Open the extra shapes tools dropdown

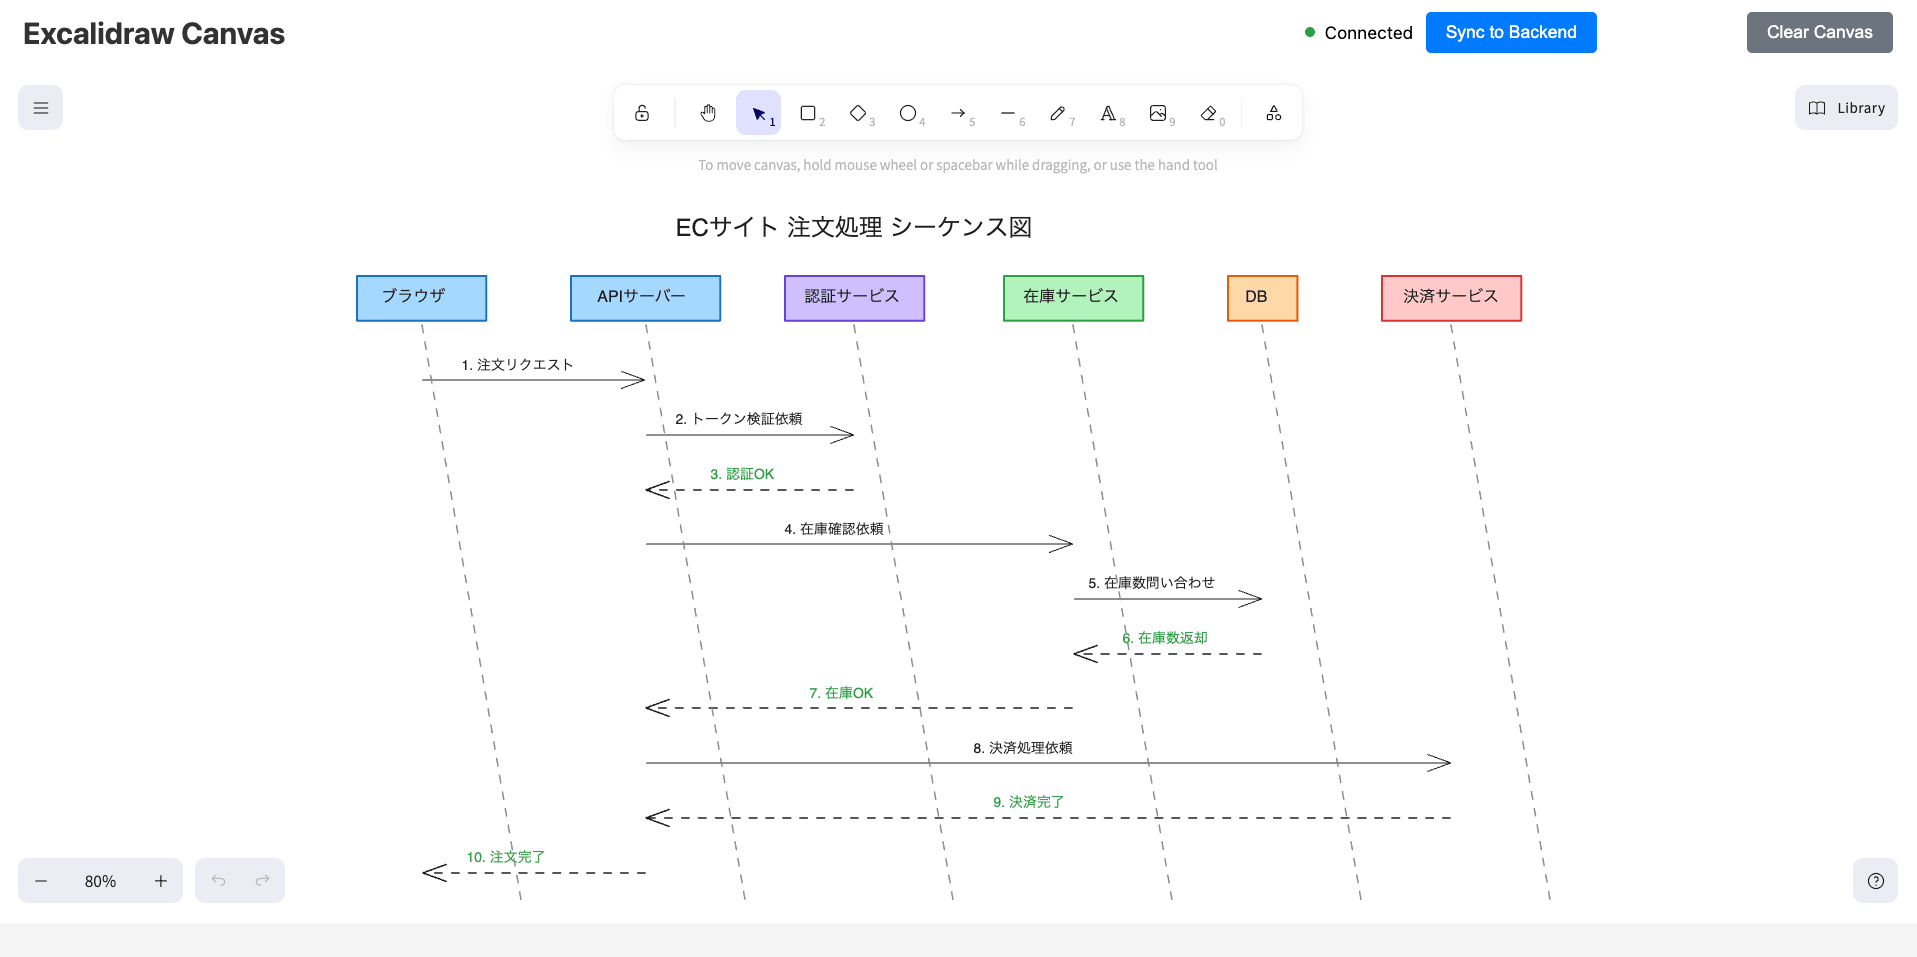[1272, 112]
